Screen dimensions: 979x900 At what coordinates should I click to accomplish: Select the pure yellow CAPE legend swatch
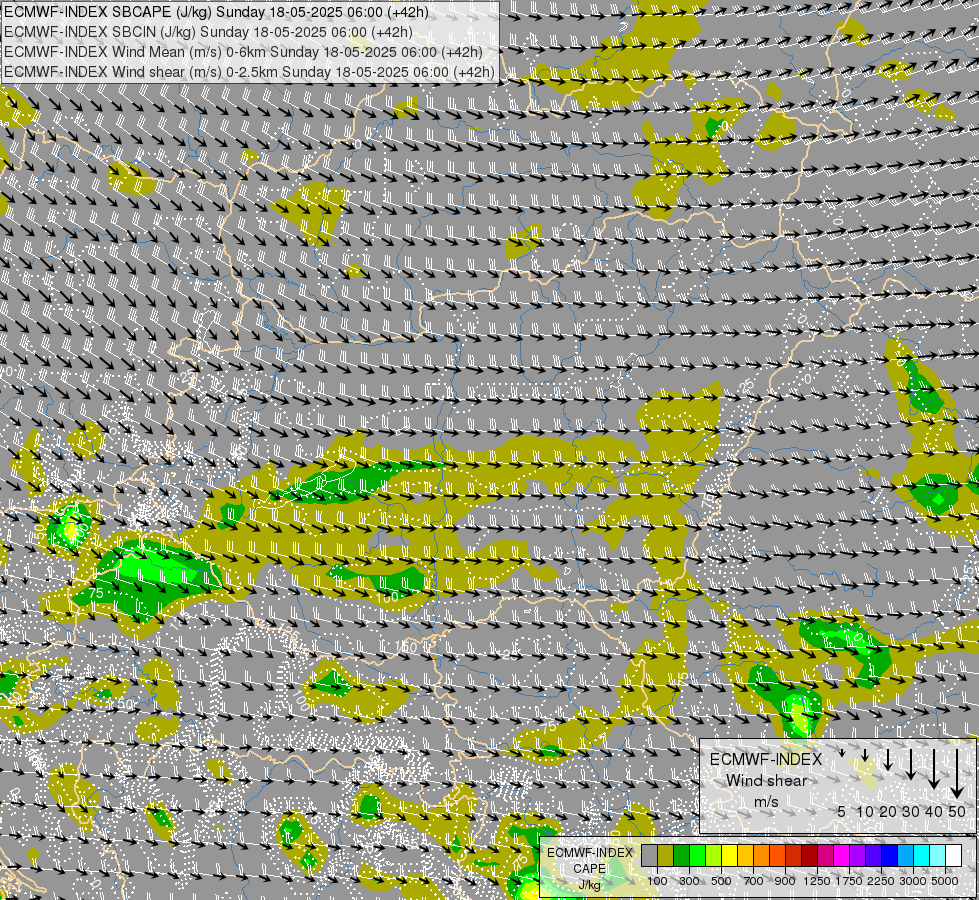tap(730, 856)
